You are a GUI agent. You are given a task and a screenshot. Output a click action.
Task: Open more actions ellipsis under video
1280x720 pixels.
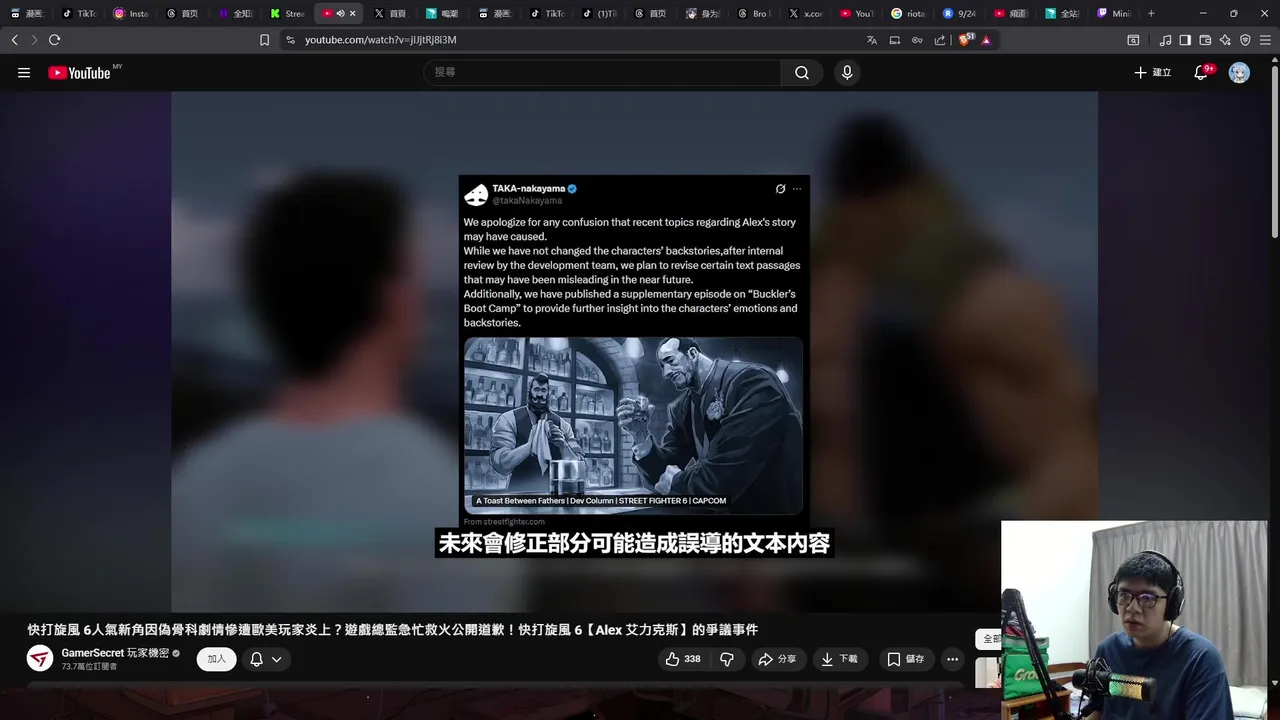[x=952, y=659]
